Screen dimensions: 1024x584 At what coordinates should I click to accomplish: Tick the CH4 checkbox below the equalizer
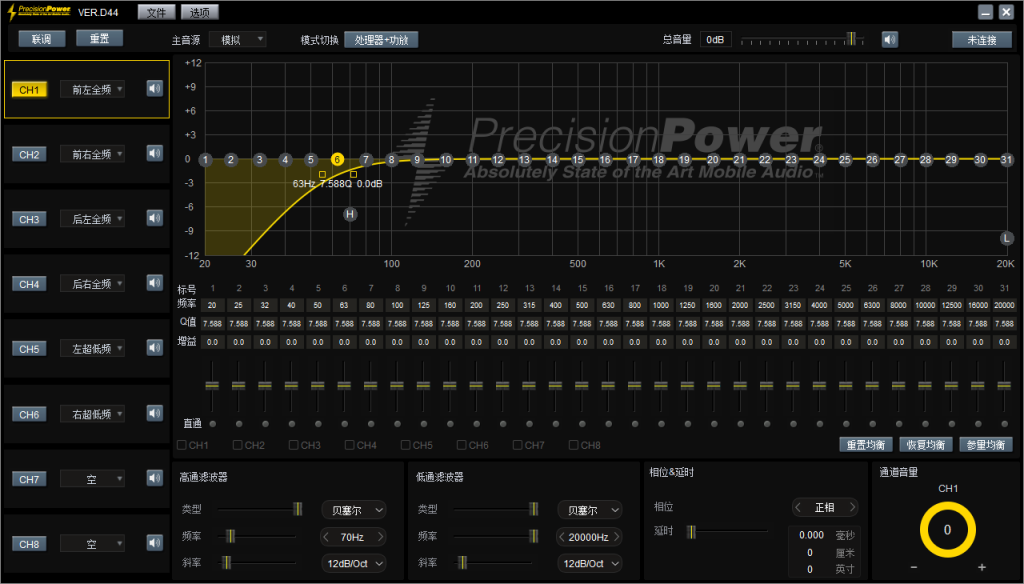[x=350, y=445]
